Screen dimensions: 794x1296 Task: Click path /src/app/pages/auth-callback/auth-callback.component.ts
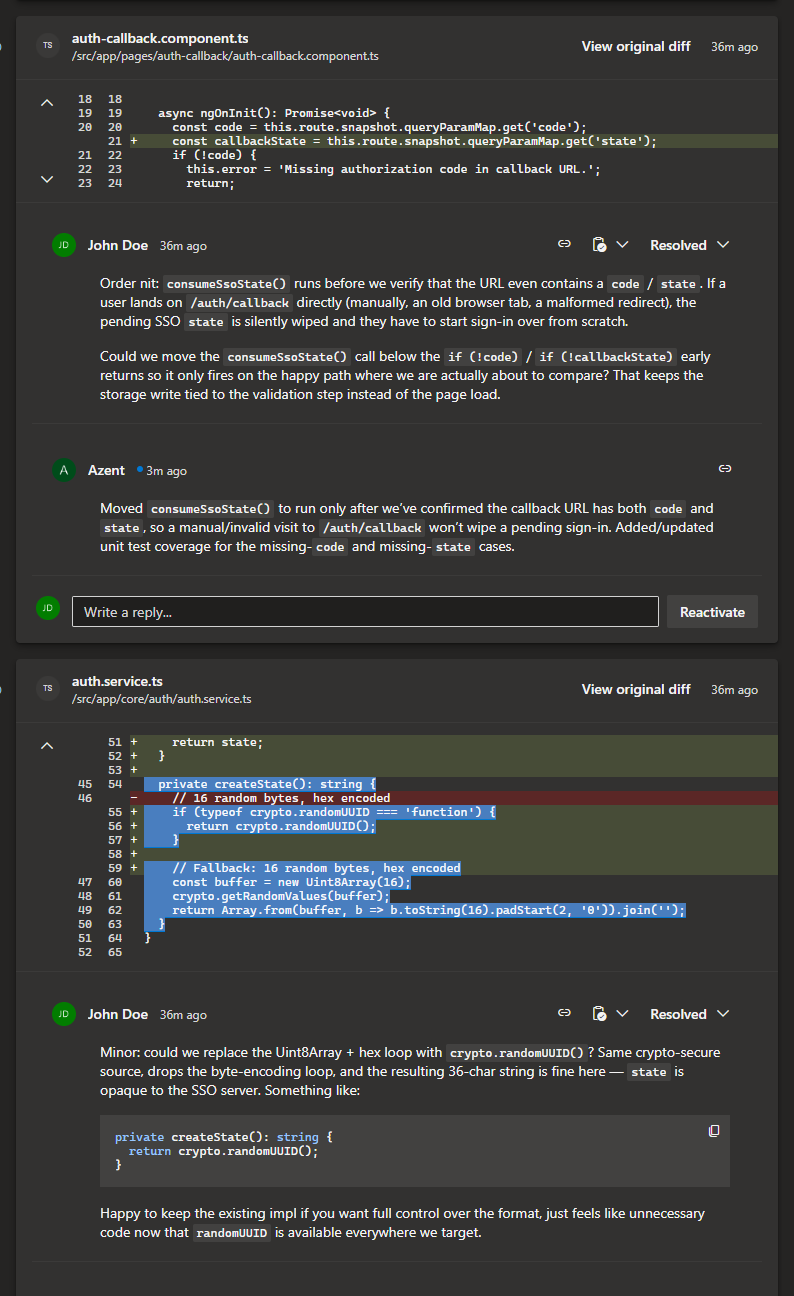225,56
